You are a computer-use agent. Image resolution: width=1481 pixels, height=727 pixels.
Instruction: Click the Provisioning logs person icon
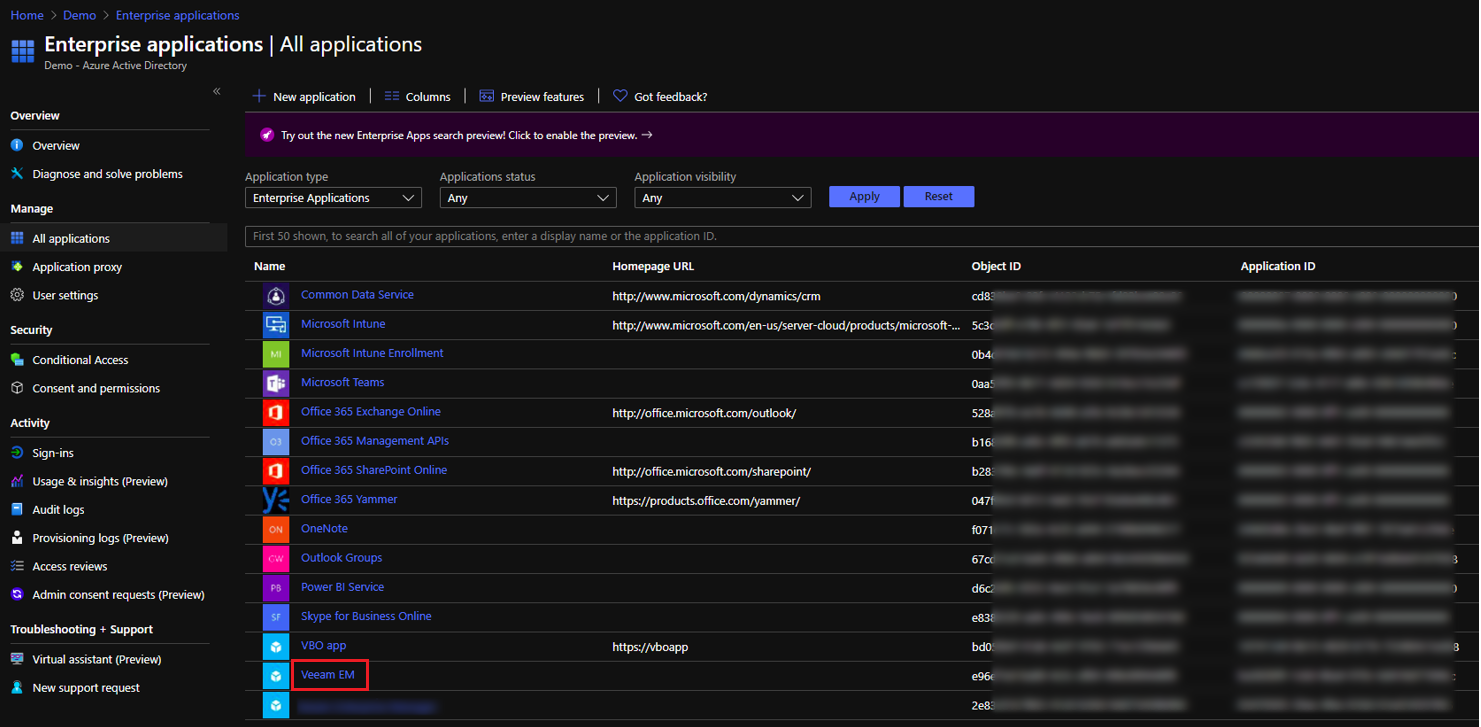17,538
